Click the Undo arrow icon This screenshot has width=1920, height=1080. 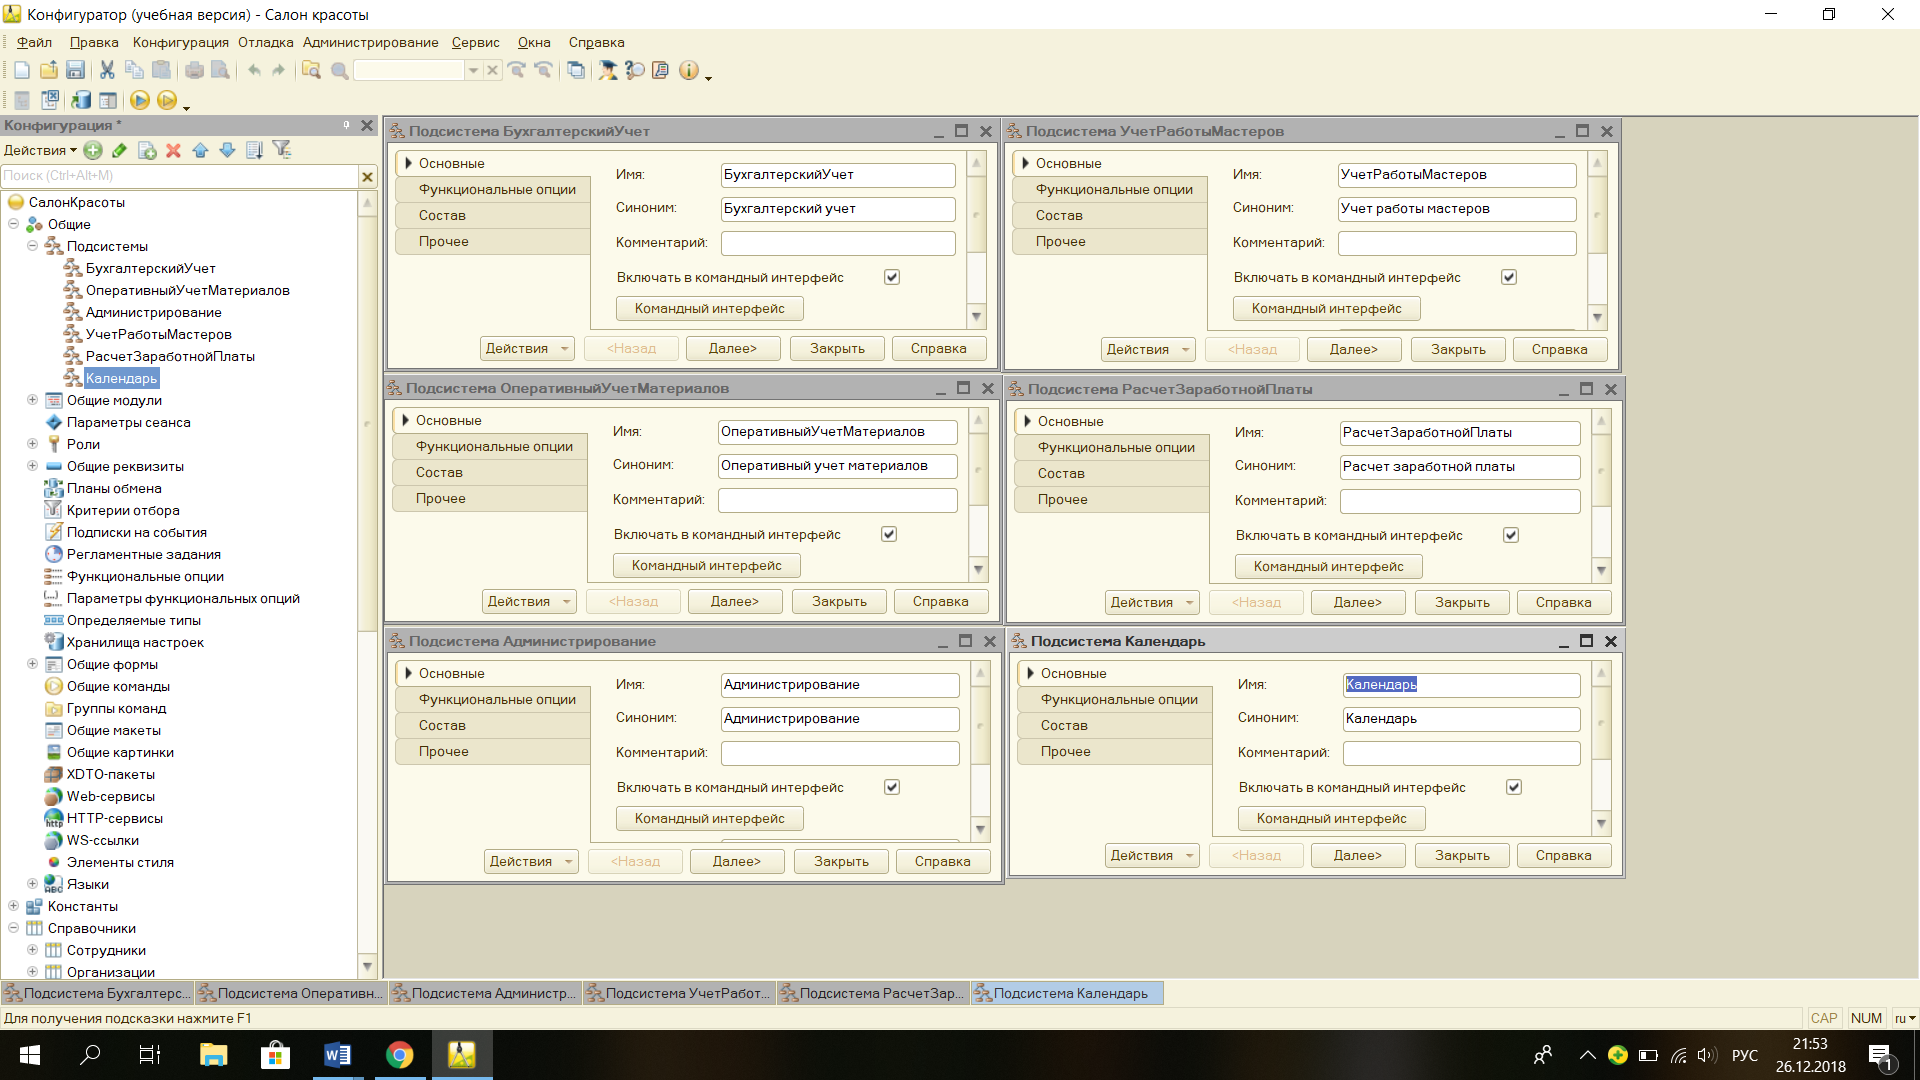point(254,70)
